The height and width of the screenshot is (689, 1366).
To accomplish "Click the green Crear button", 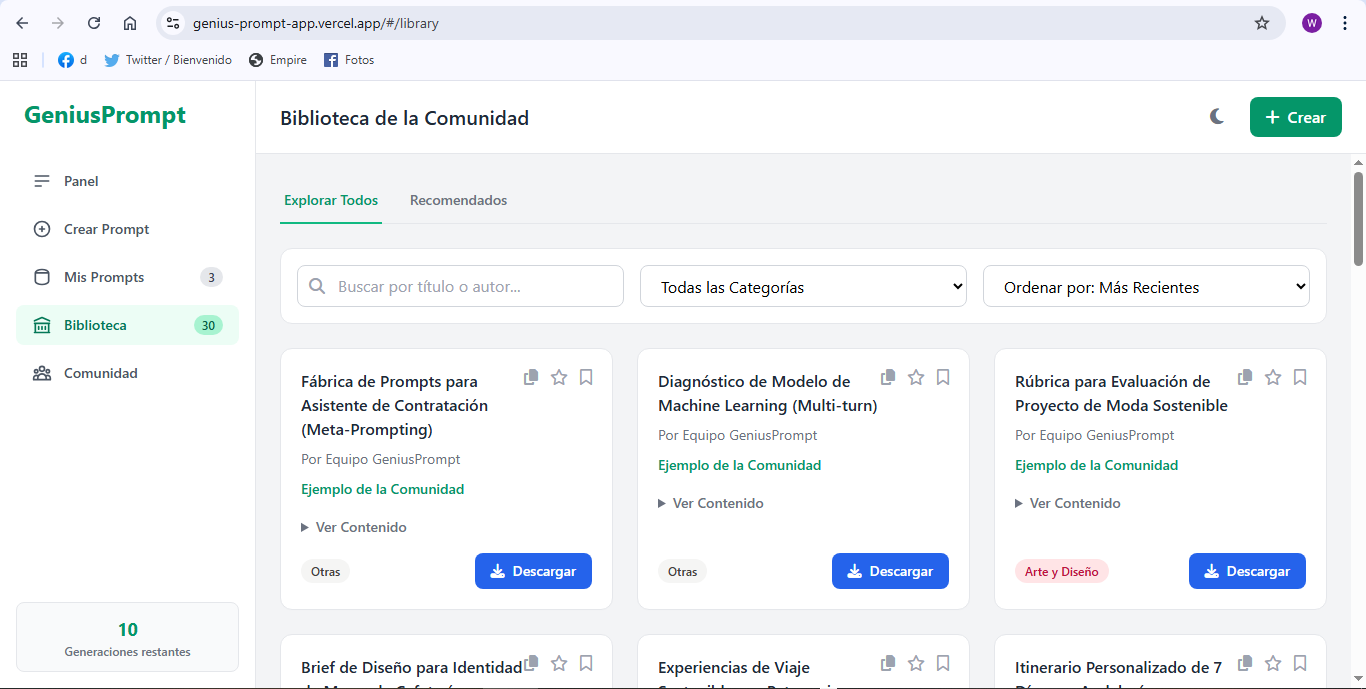I will [x=1295, y=117].
